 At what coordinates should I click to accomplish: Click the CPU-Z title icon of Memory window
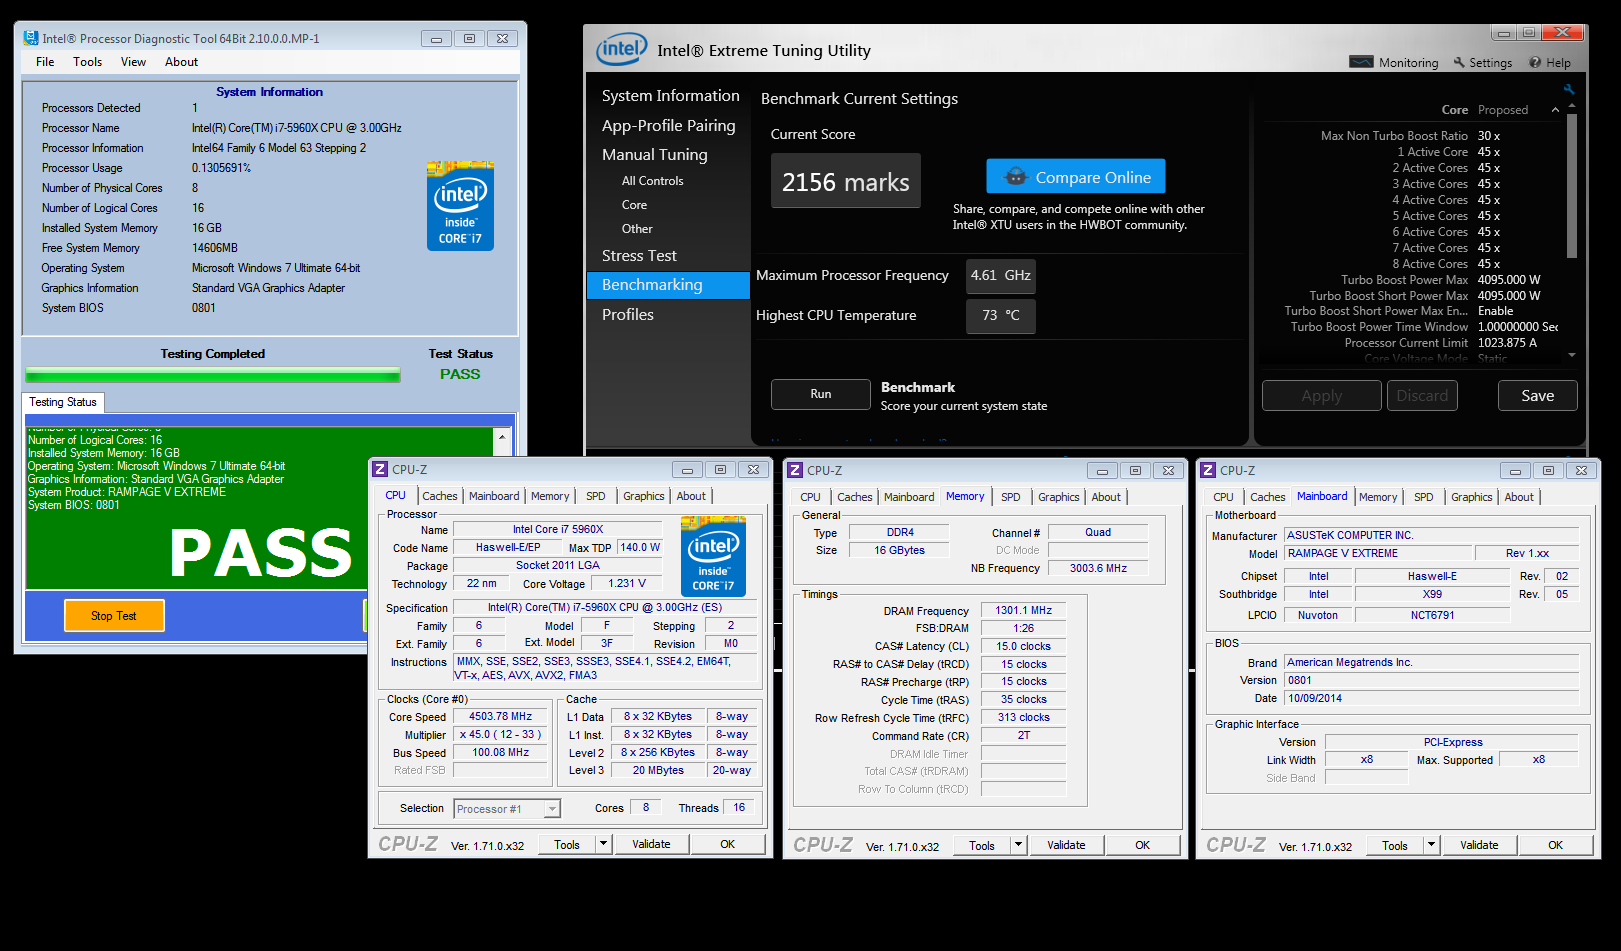coord(795,470)
